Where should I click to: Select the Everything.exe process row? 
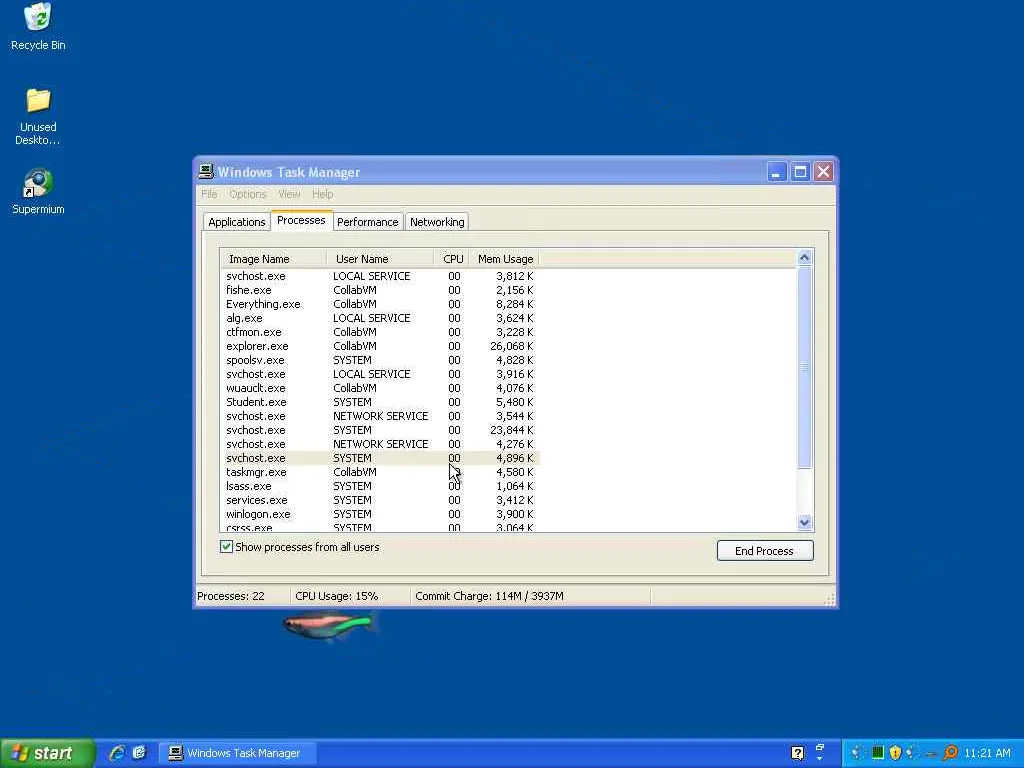(x=380, y=304)
